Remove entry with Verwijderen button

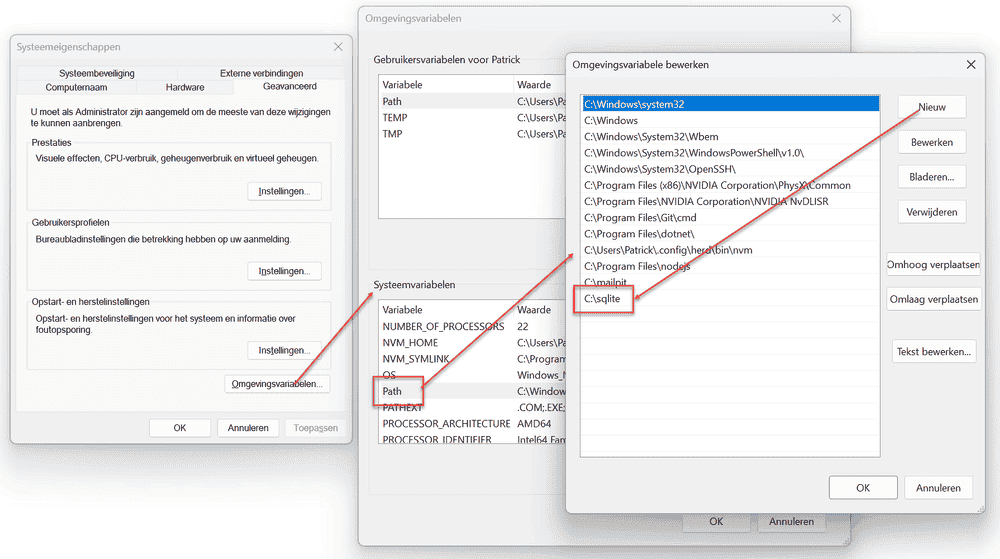pyautogui.click(x=931, y=212)
